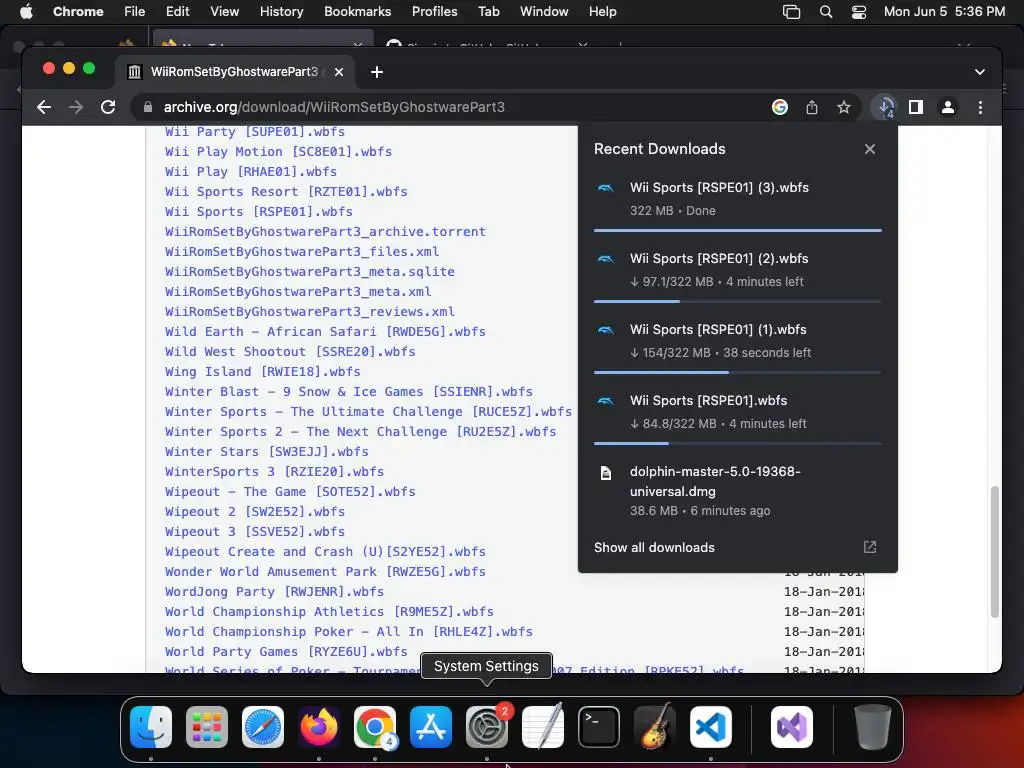Viewport: 1024px width, 768px height.
Task: Open Show all downloads external icon
Action: pyautogui.click(x=869, y=547)
